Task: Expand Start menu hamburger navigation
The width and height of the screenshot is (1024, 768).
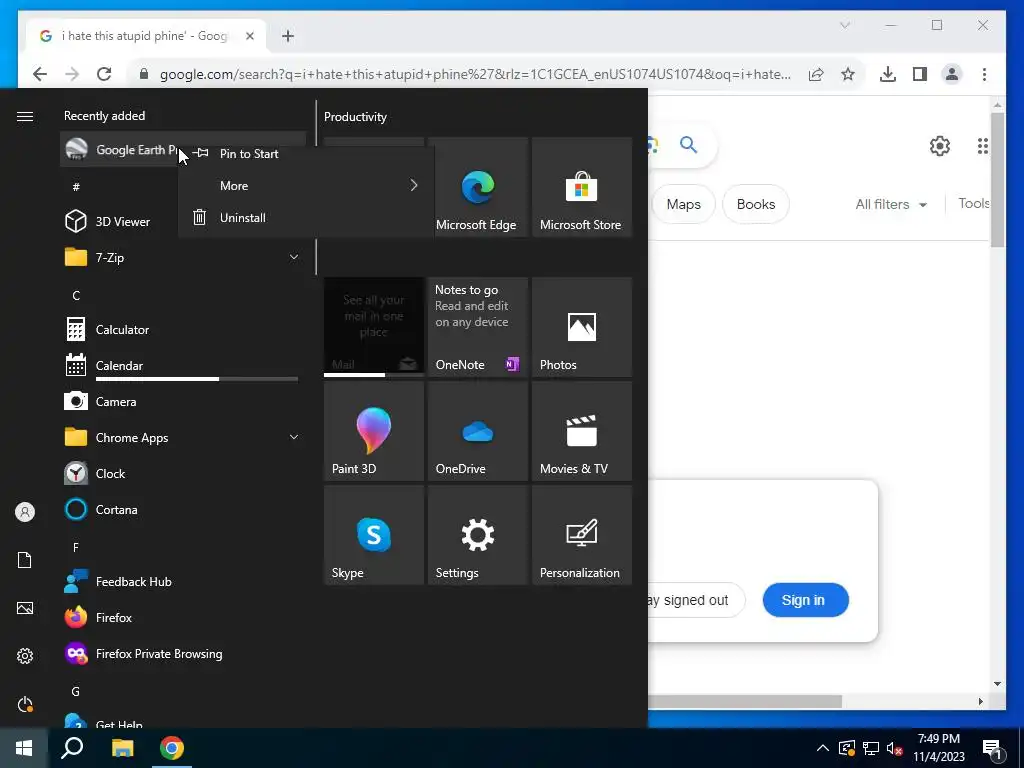Action: point(25,116)
